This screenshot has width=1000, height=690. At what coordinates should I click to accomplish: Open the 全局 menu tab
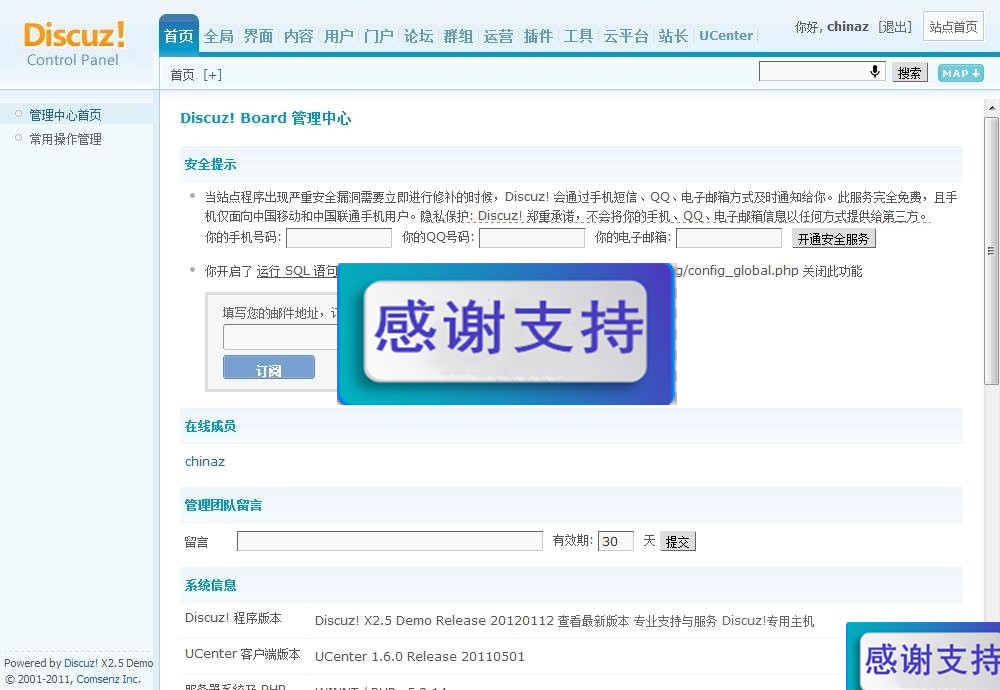219,36
